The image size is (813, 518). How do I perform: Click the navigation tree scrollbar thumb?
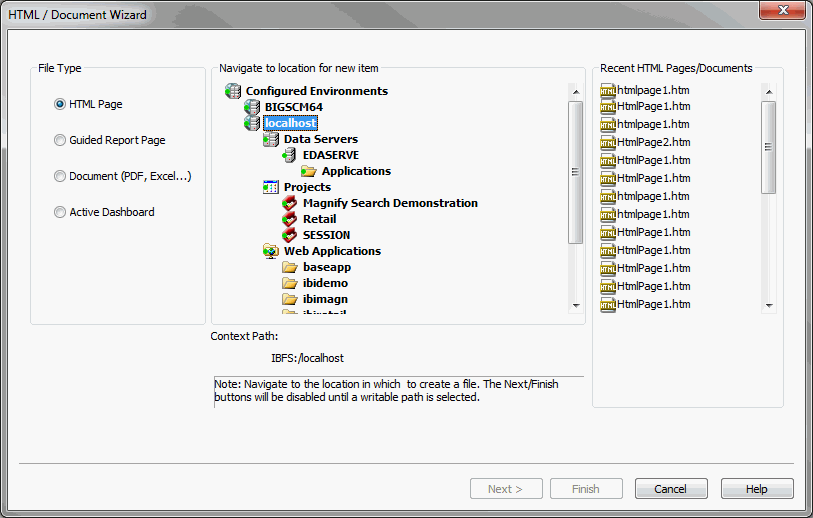tap(576, 172)
